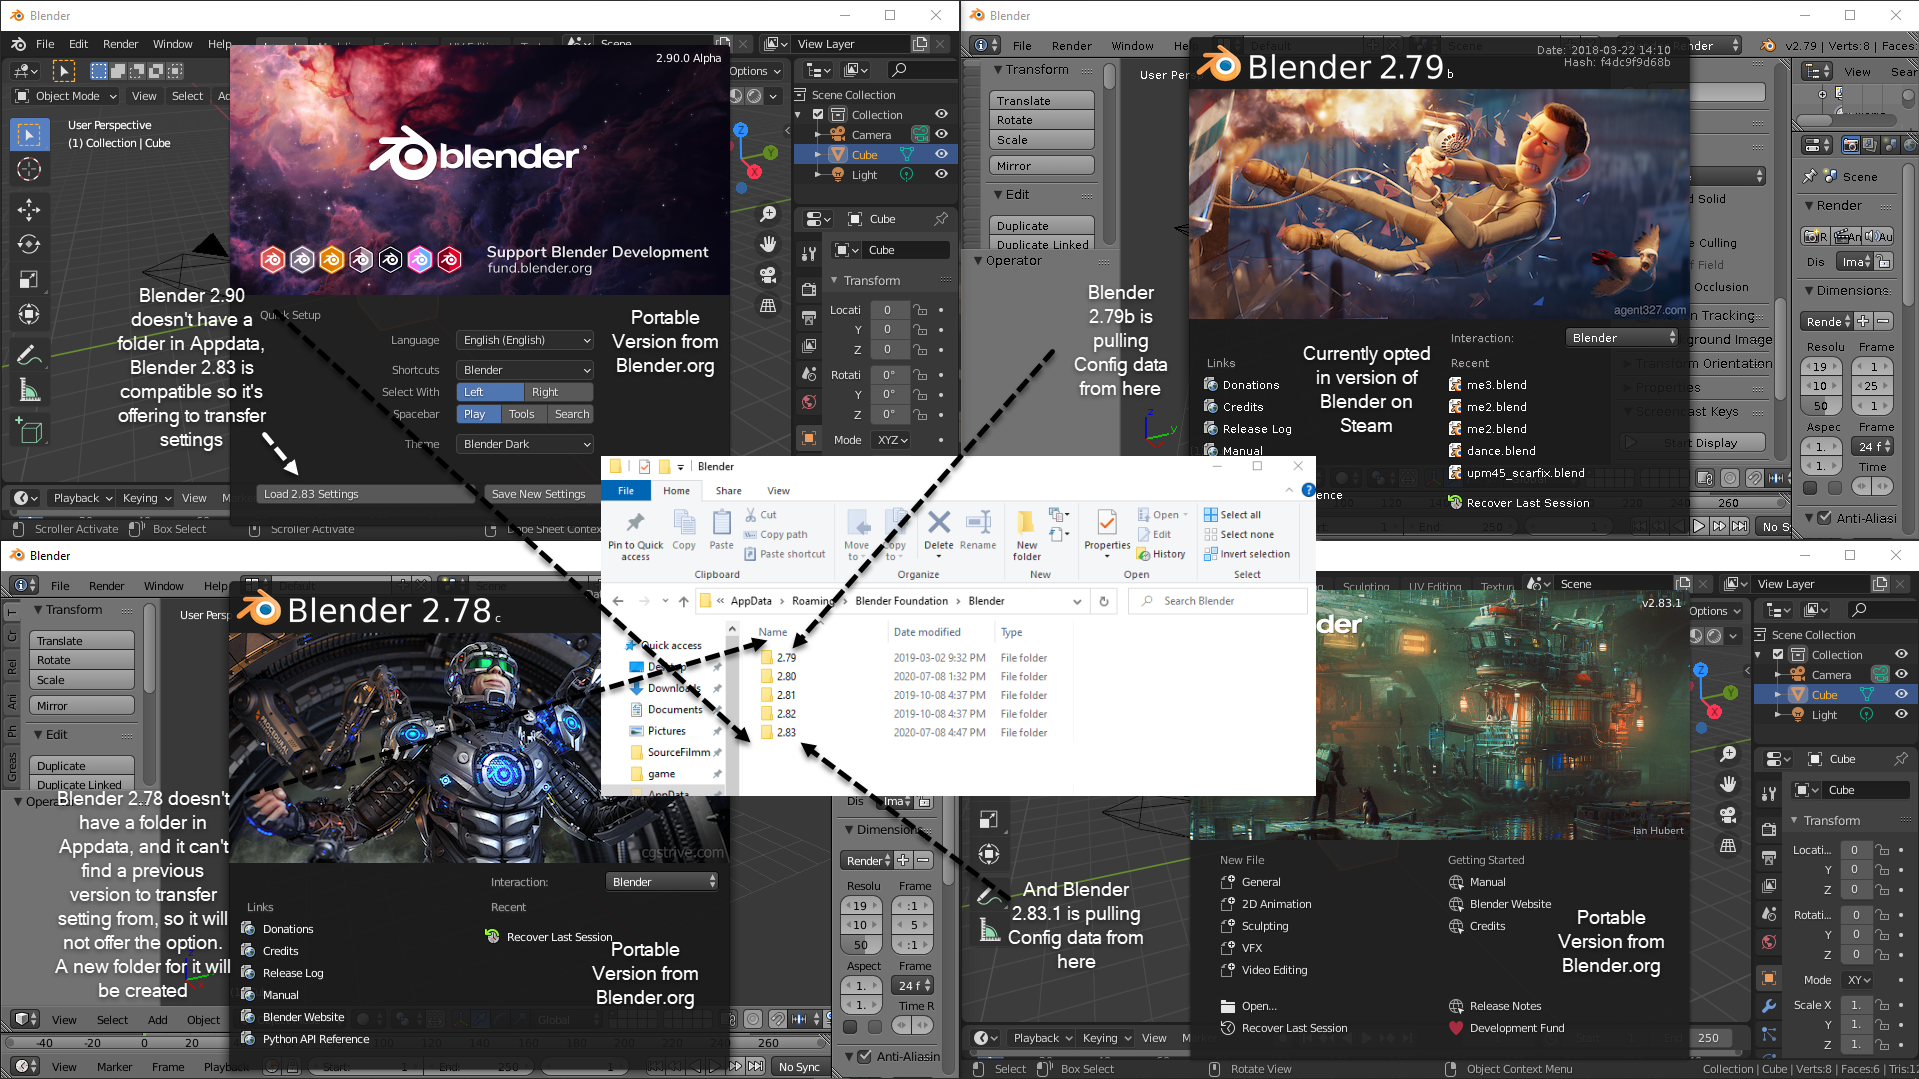This screenshot has width=1919, height=1079.
Task: Open Interaction dropdown on Blender 2.79 splash
Action: 1621,338
